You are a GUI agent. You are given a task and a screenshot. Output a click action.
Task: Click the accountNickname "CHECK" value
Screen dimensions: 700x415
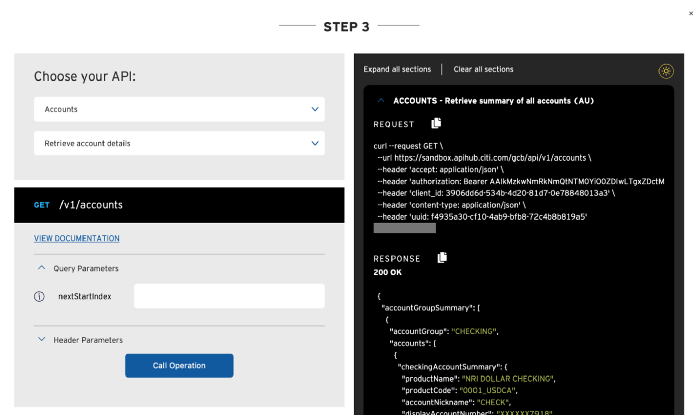(493, 403)
